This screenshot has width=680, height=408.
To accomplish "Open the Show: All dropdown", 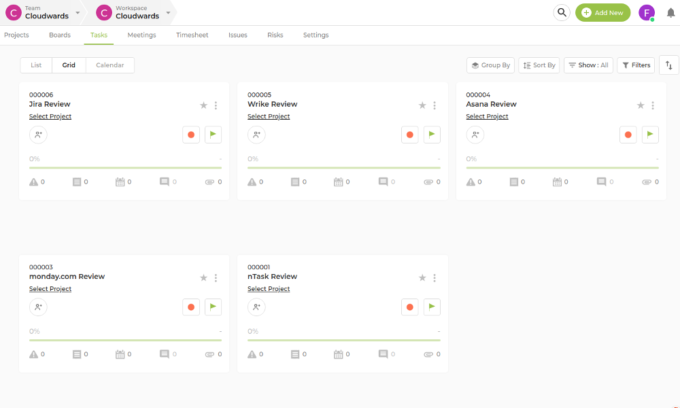I will (588, 65).
